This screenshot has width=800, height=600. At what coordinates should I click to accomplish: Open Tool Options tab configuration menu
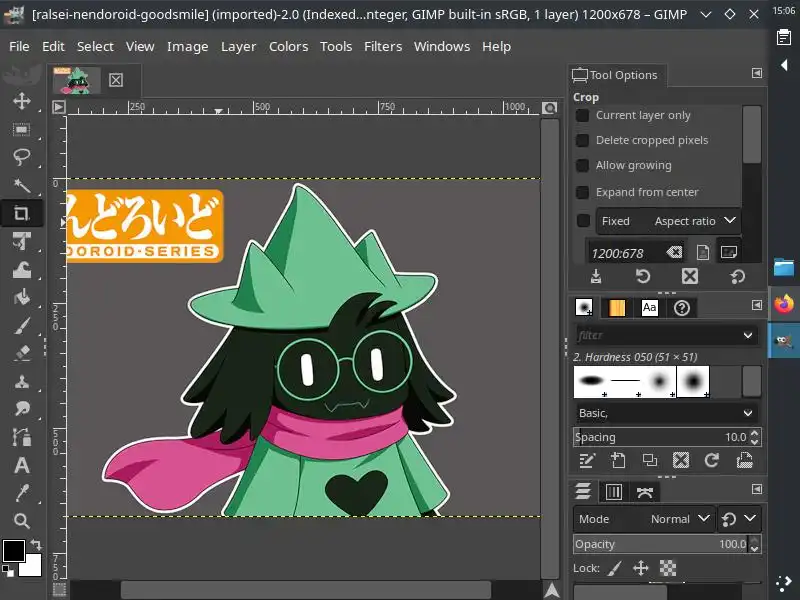[x=757, y=73]
